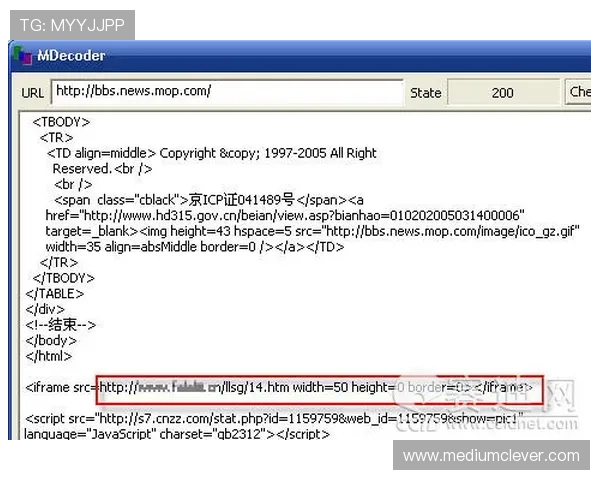Open the www.mediumclever.com watermark link
Viewport: 600px width, 480px height.
click(491, 456)
